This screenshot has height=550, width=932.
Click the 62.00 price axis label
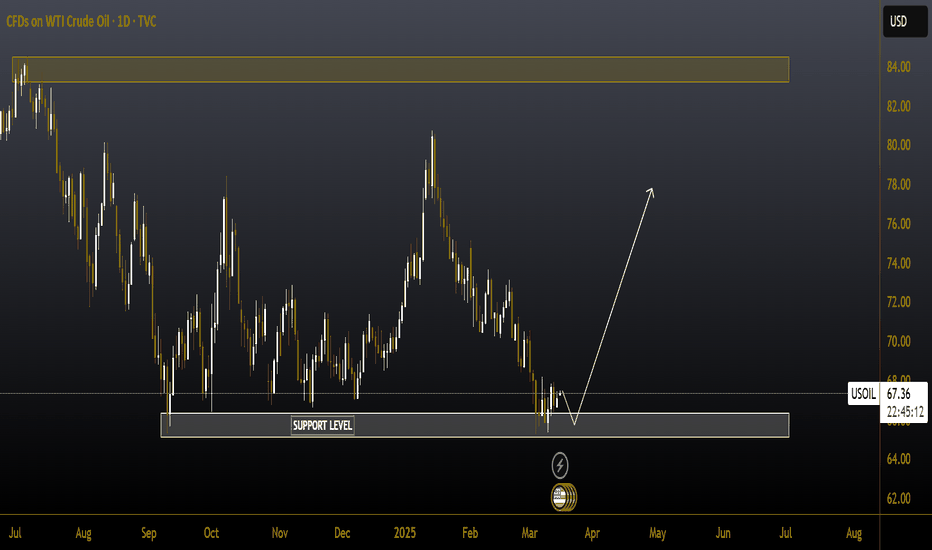(898, 498)
